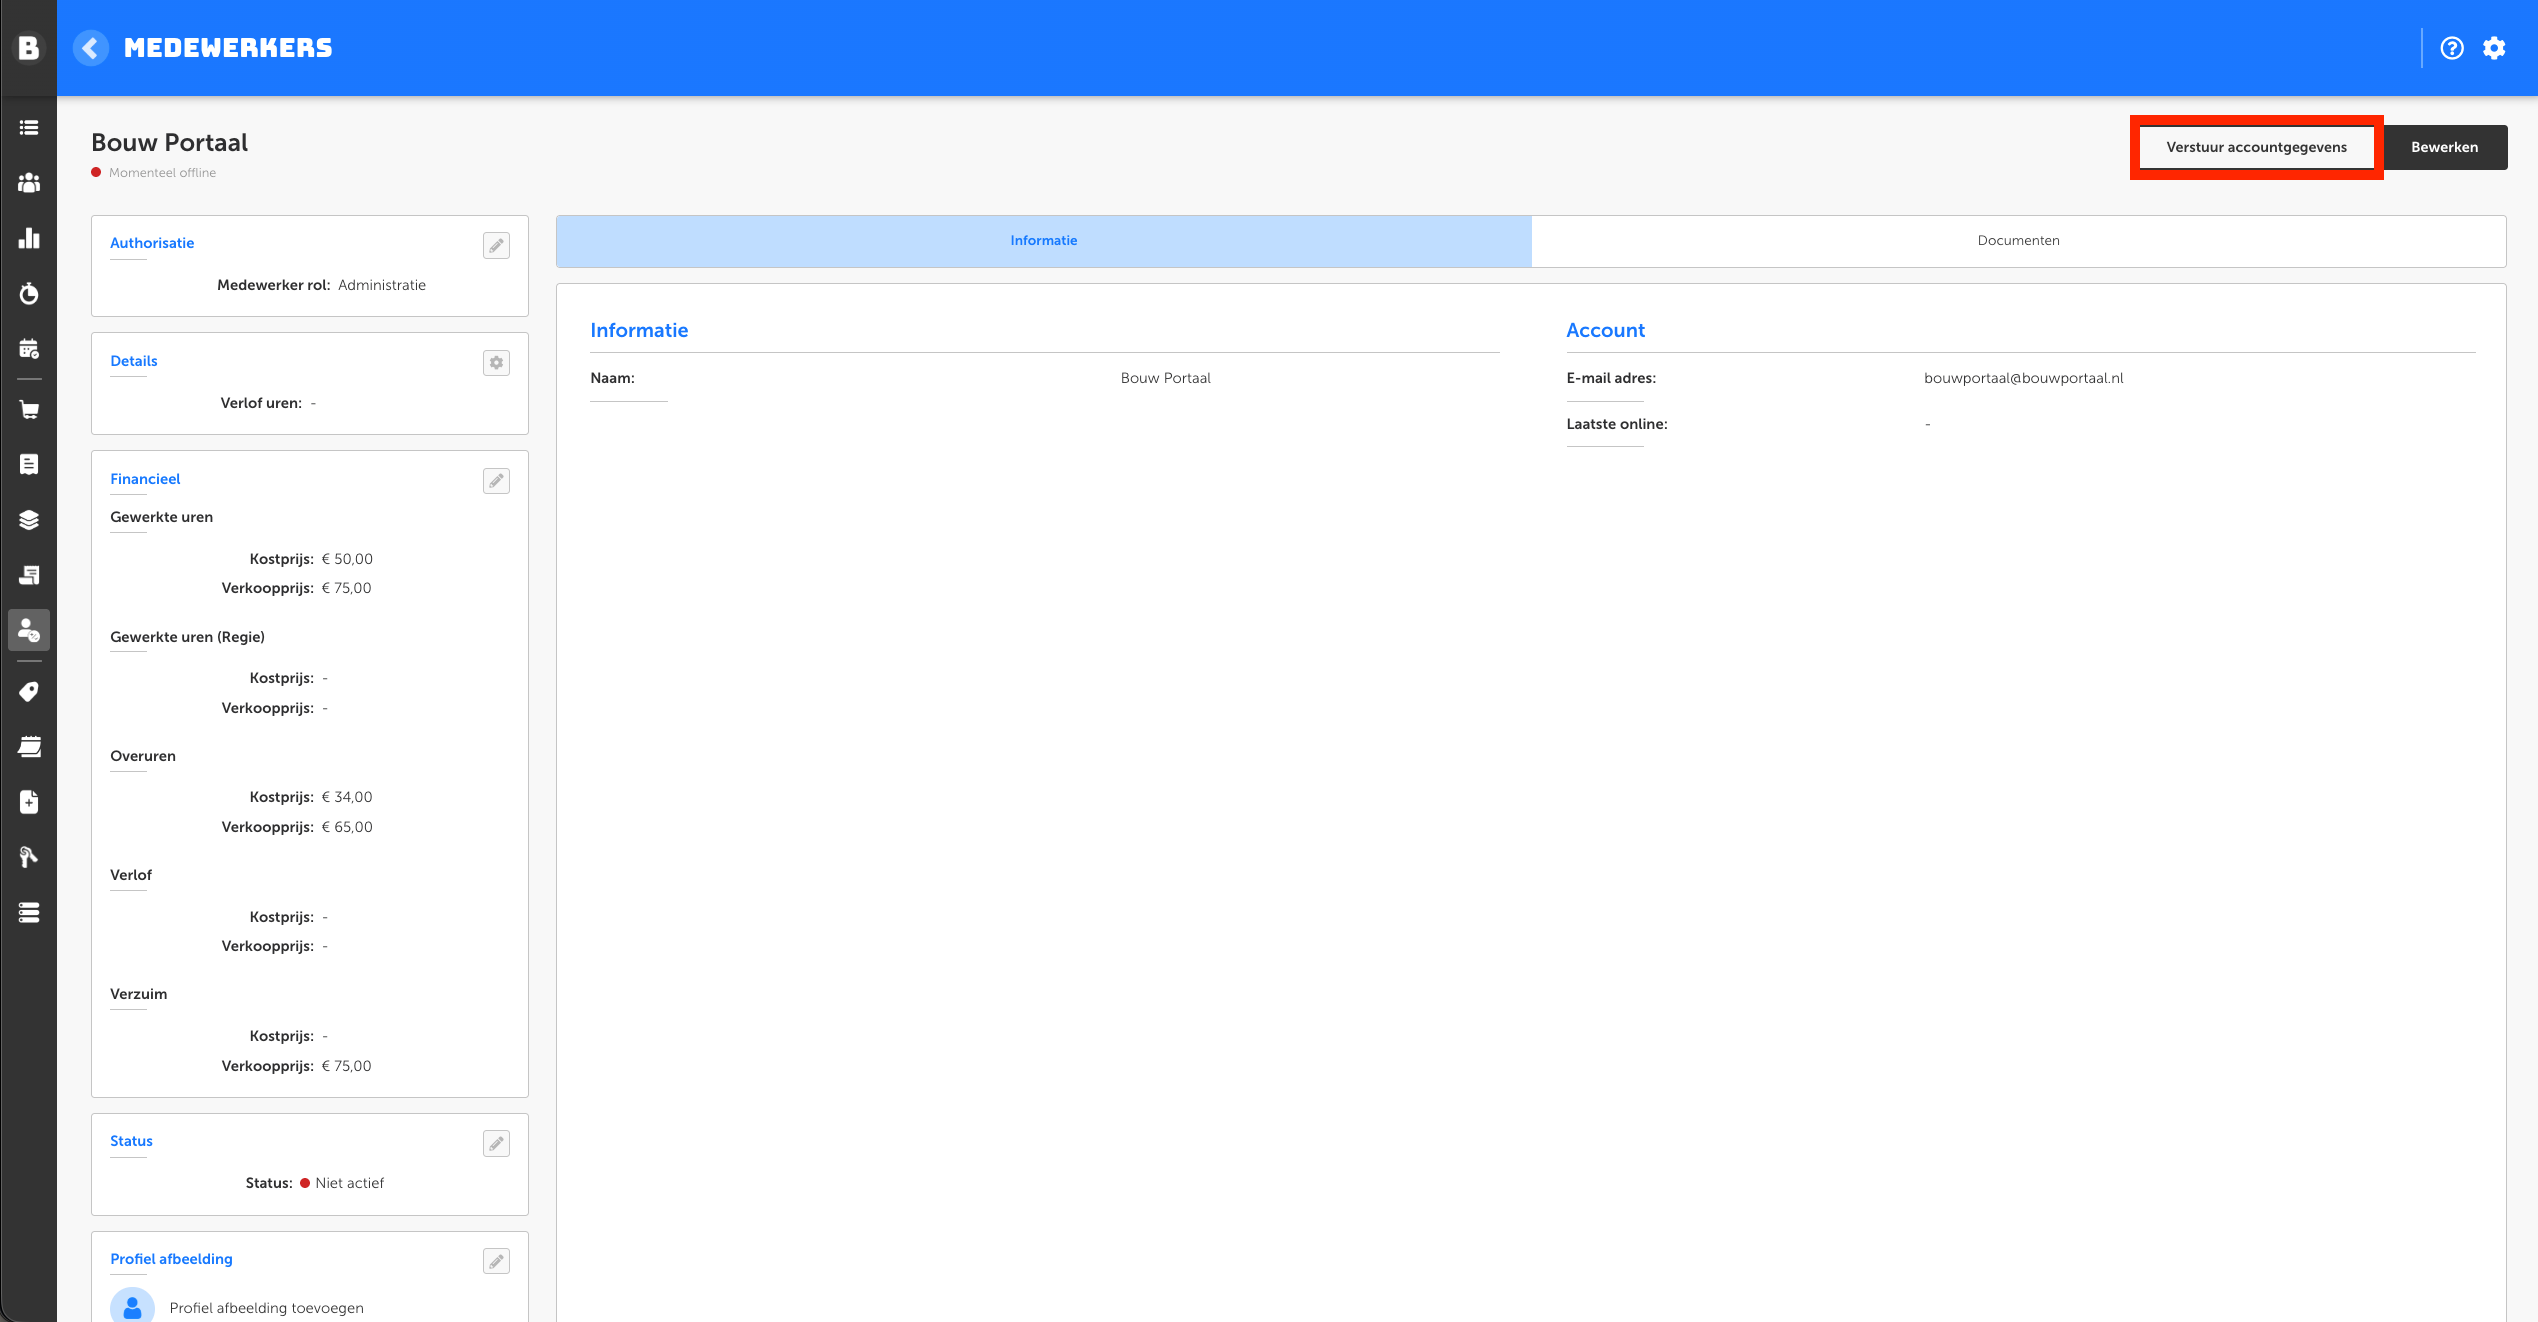Image resolution: width=2538 pixels, height=1322 pixels.
Task: Open the server stack sidebar icon
Action: pyautogui.click(x=29, y=913)
